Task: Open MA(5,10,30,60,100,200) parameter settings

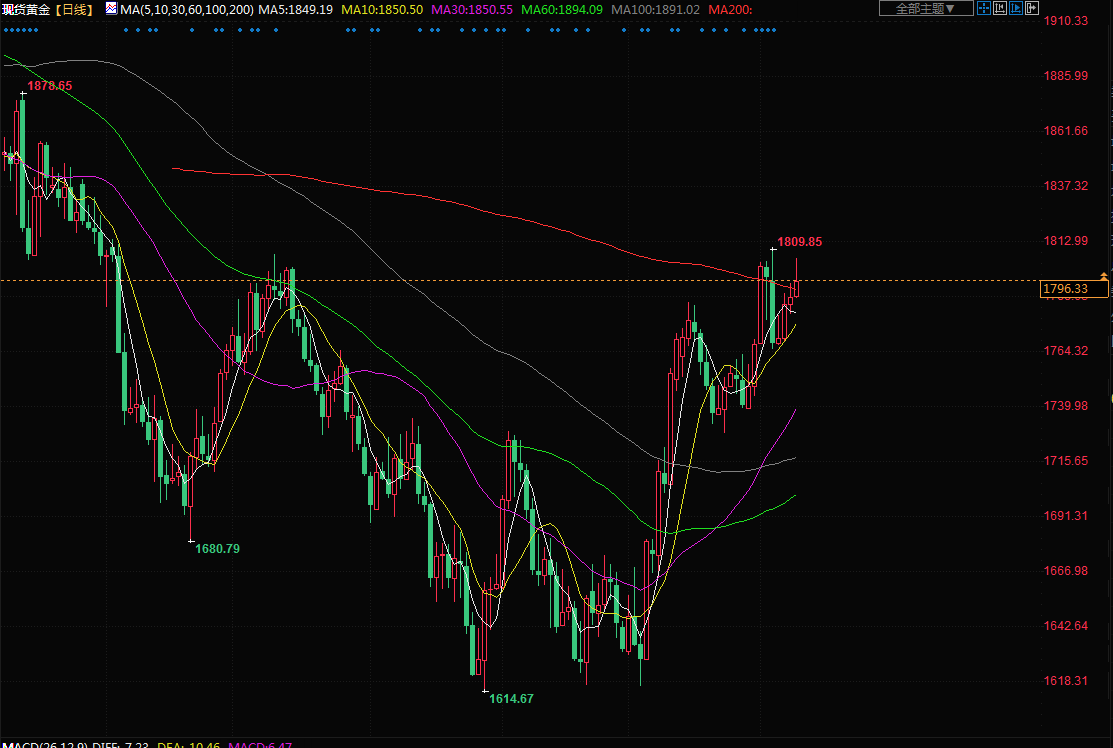Action: [186, 9]
